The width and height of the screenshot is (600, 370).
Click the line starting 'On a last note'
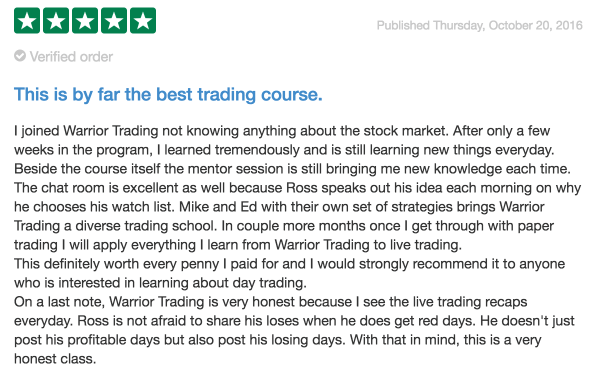[x=271, y=302]
